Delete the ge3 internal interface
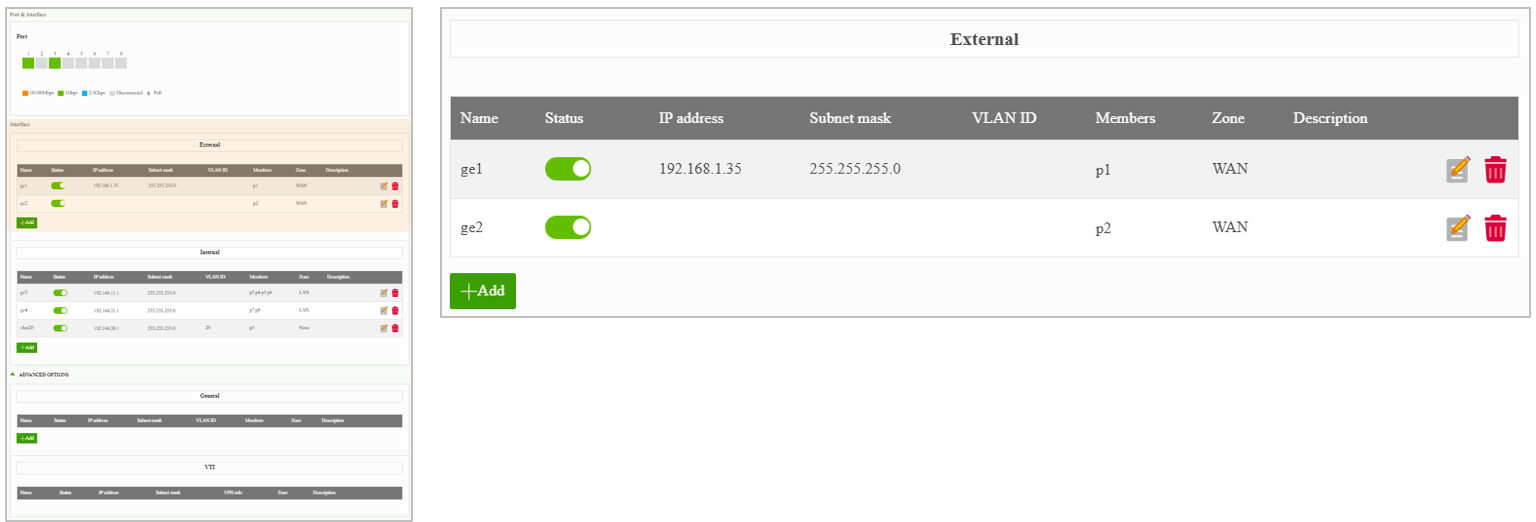 tap(395, 293)
